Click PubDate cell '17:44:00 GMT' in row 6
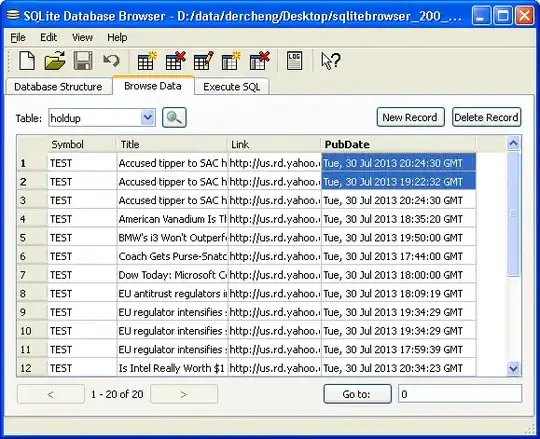 tap(398, 256)
